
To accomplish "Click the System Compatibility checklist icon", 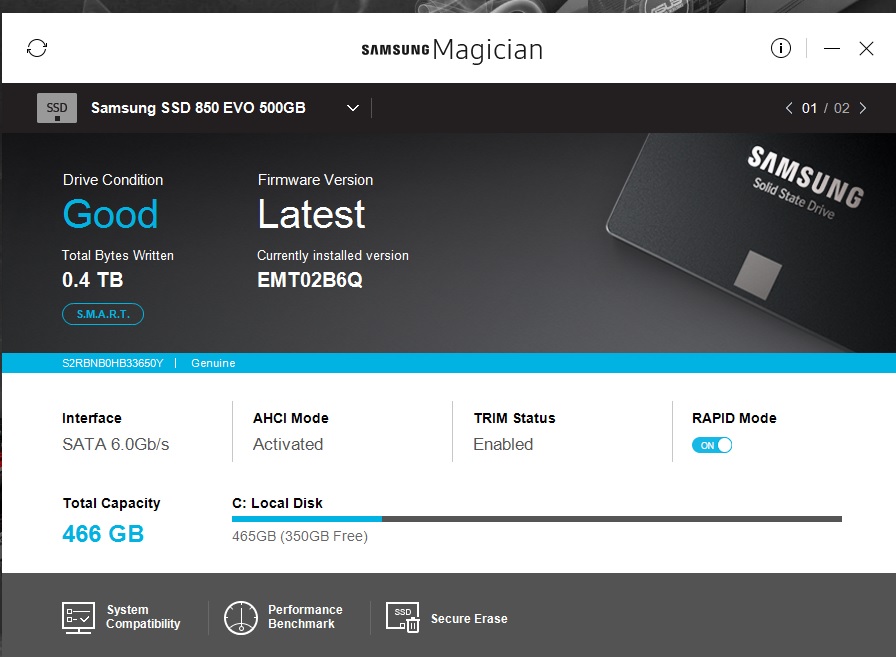I will pyautogui.click(x=78, y=618).
